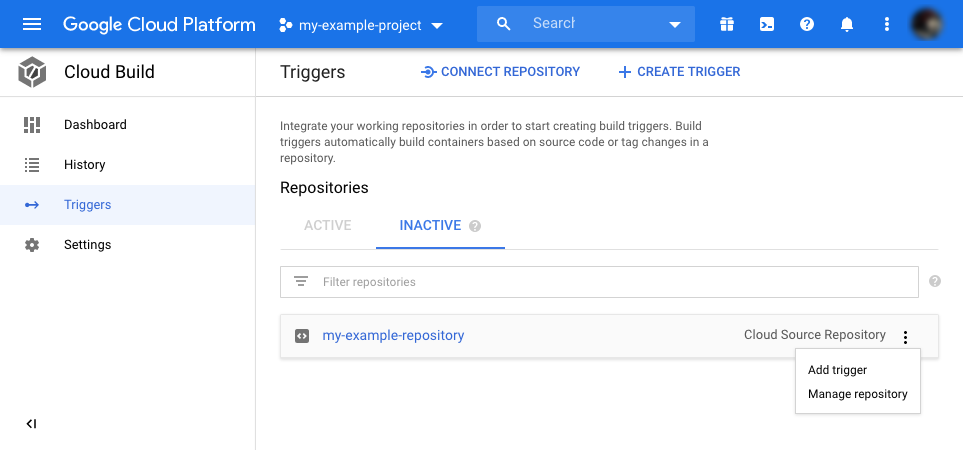963x450 pixels.
Task: Open the top bar vertical dots menu
Action: 886,25
